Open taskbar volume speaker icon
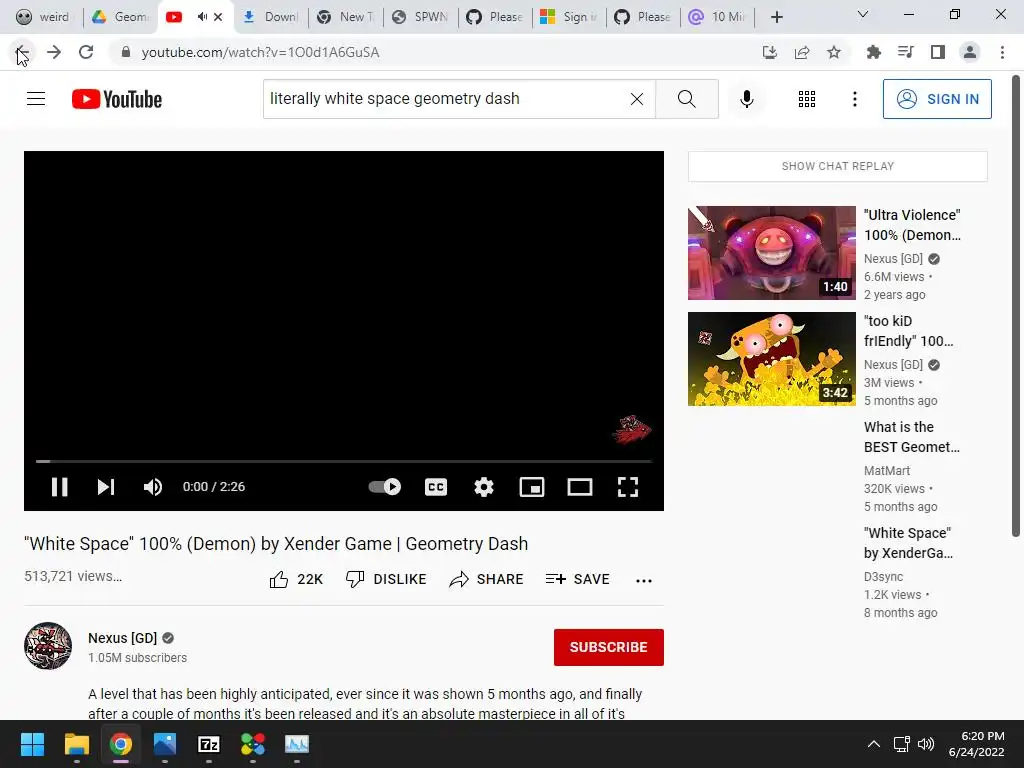 (925, 744)
